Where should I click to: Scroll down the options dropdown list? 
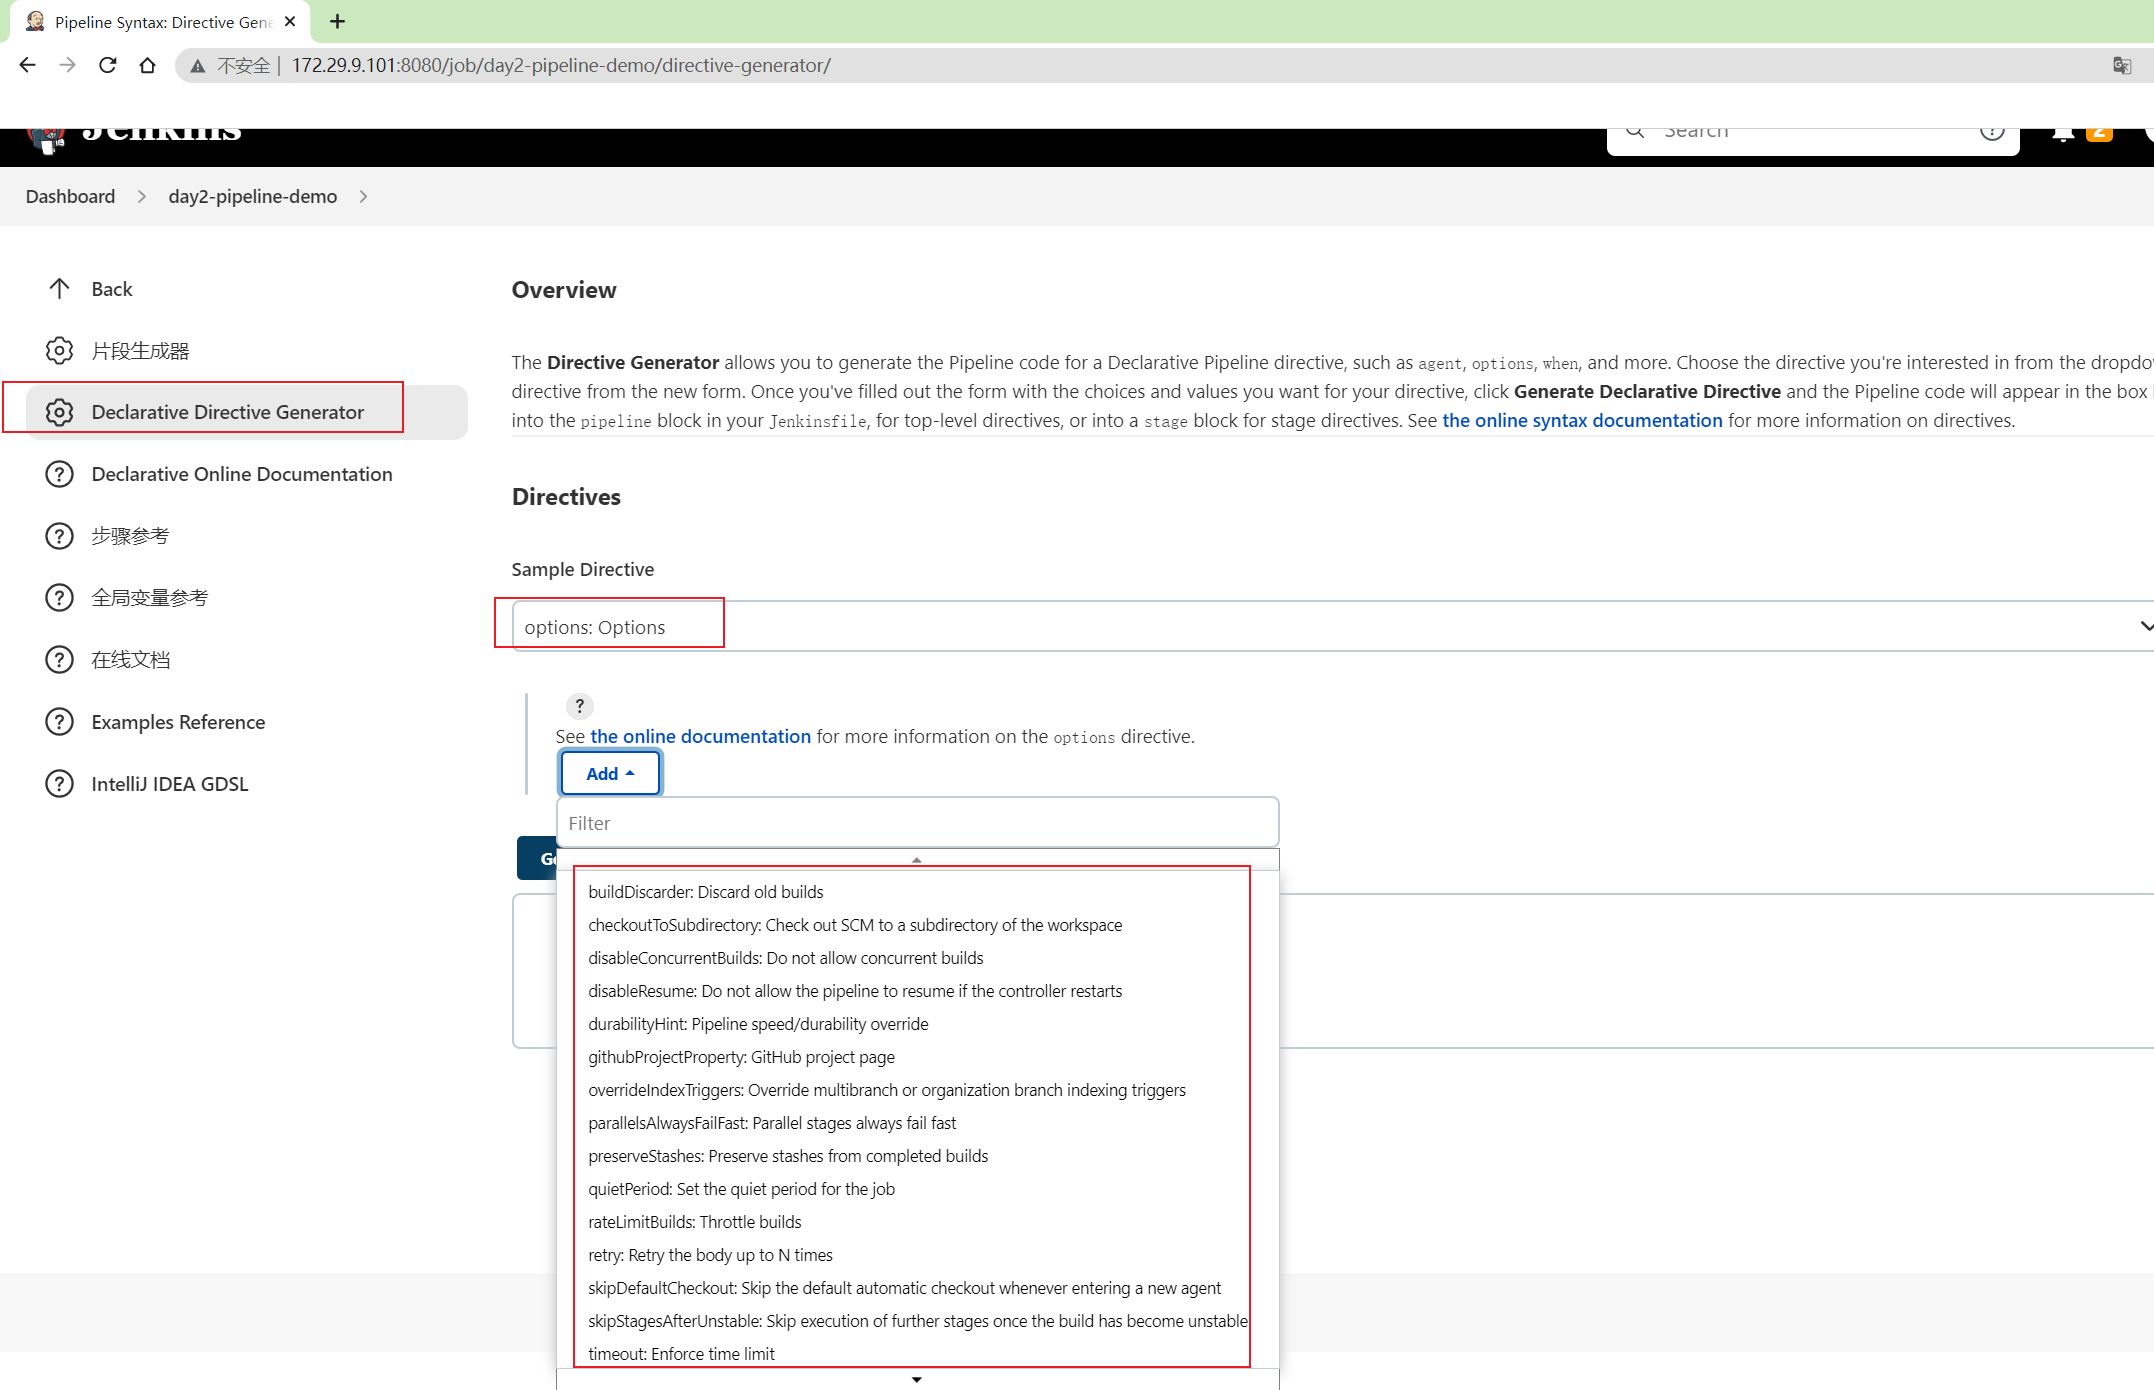[x=918, y=1379]
